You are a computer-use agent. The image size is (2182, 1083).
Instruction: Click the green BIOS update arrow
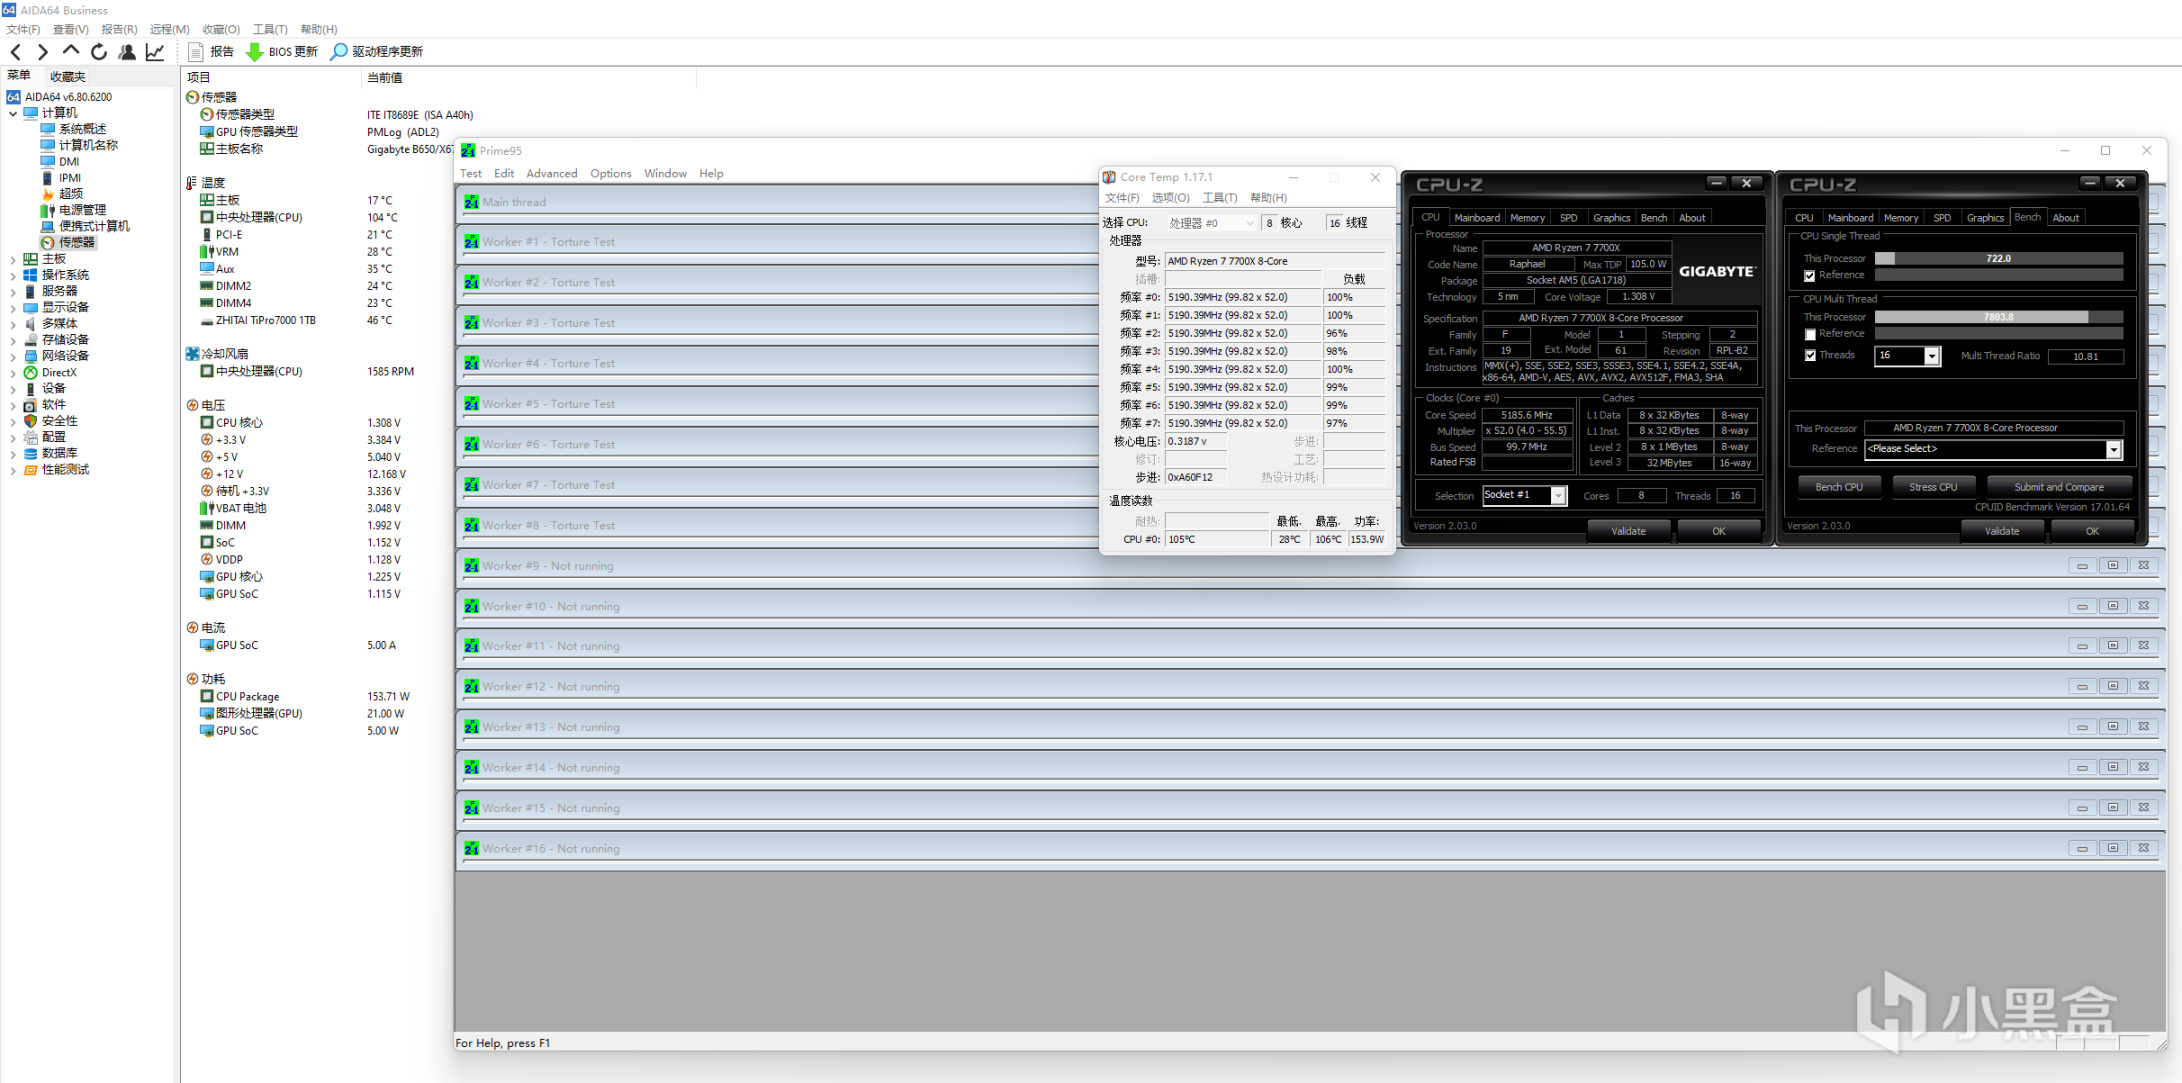(x=255, y=52)
